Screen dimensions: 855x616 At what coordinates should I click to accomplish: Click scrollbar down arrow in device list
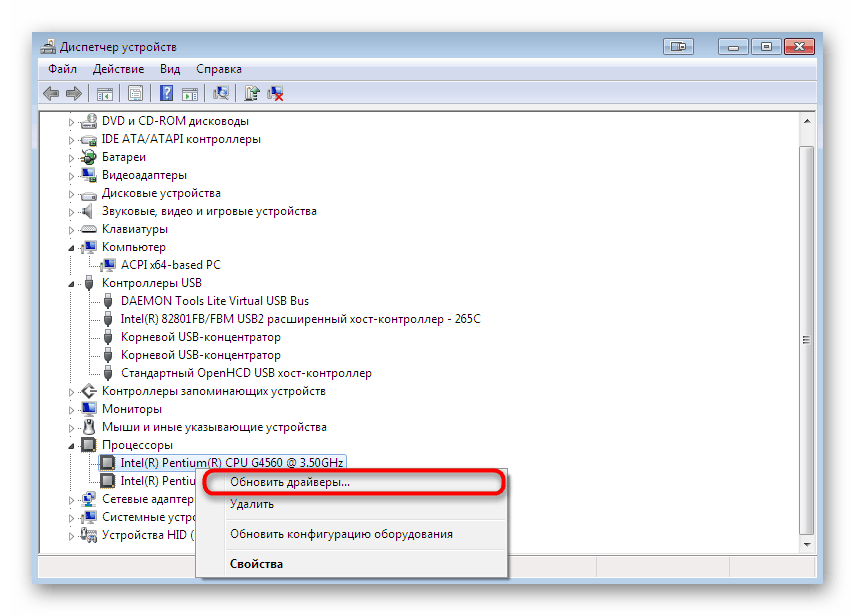click(x=807, y=544)
